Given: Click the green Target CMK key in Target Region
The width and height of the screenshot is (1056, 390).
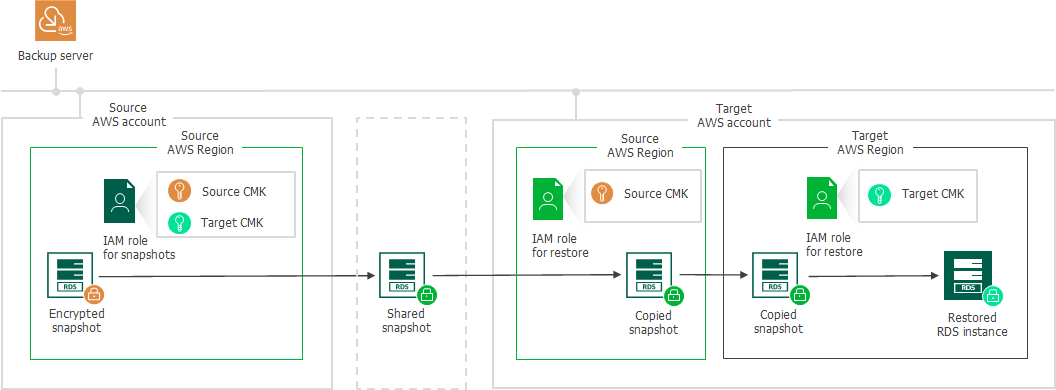Looking at the screenshot, I should click(x=879, y=195).
